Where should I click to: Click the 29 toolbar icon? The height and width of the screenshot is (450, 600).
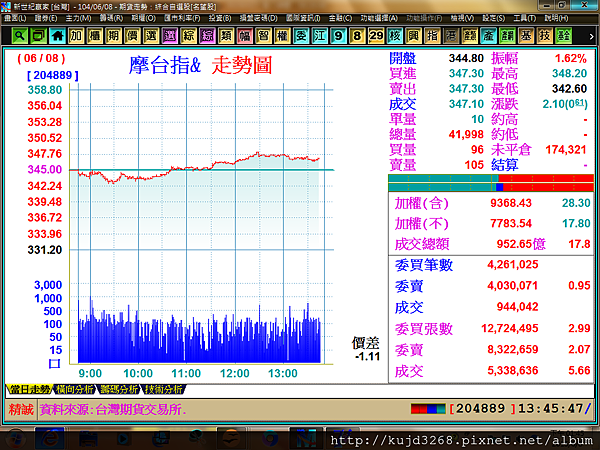pyautogui.click(x=376, y=36)
